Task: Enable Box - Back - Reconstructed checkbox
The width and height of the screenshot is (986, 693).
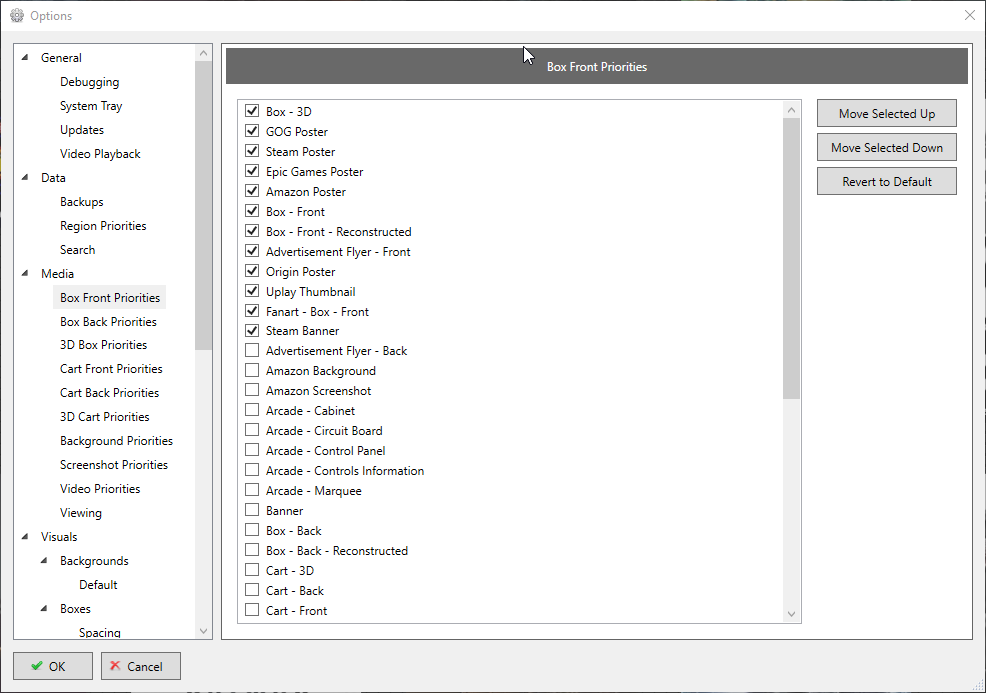Action: [252, 550]
